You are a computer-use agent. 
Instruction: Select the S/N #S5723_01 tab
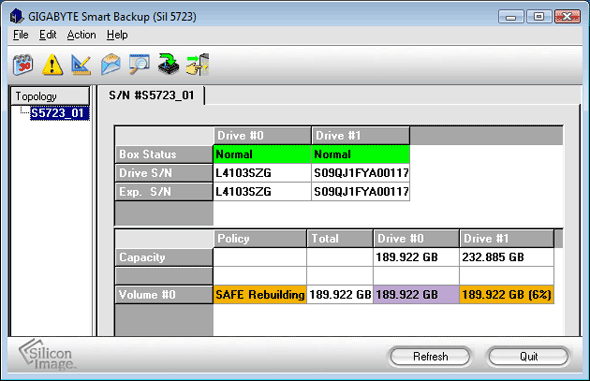pos(152,95)
